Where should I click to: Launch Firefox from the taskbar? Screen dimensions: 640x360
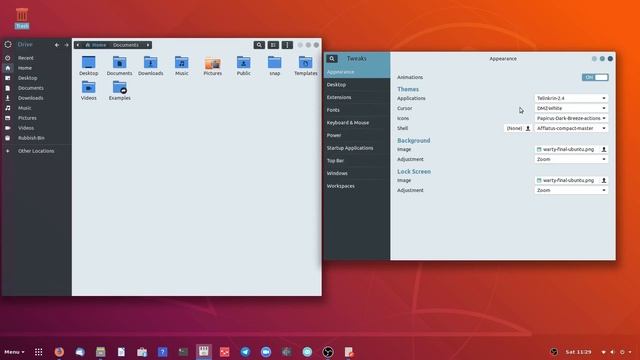coord(59,352)
